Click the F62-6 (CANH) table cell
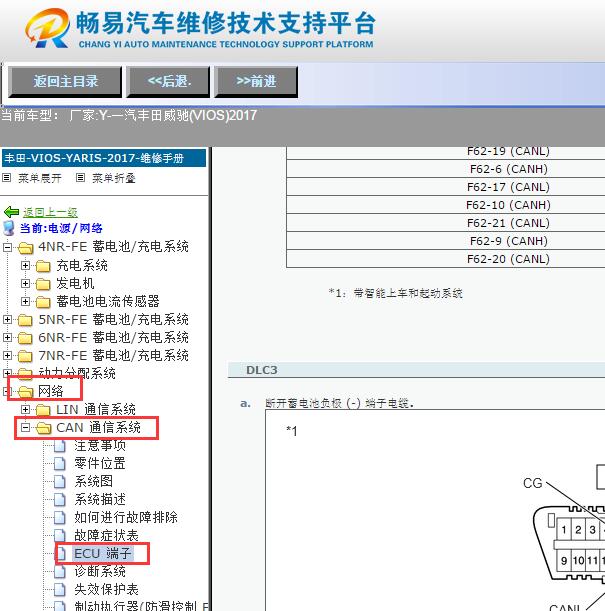The width and height of the screenshot is (605, 611). 446,169
